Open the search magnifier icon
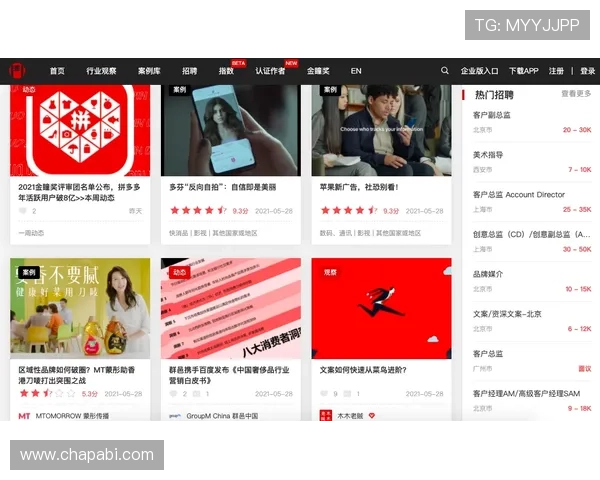The height and width of the screenshot is (480, 600). pyautogui.click(x=444, y=71)
